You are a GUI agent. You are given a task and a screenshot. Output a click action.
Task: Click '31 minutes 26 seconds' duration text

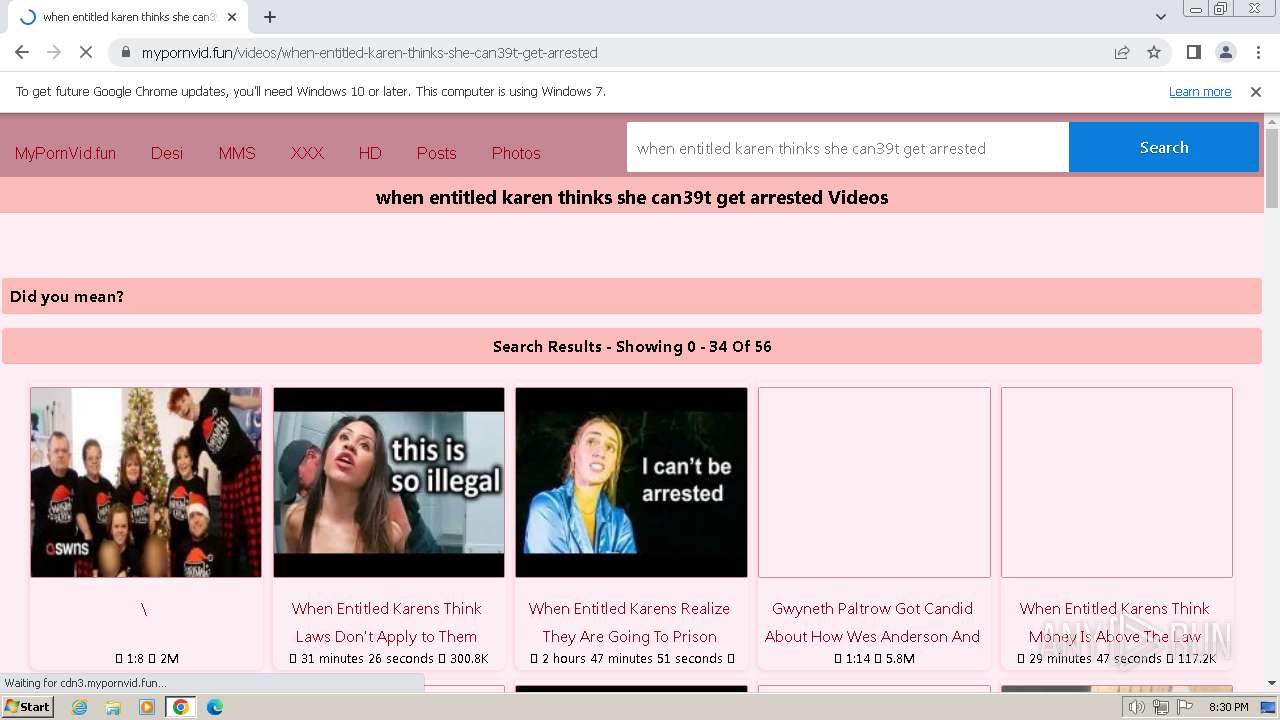tap(369, 659)
